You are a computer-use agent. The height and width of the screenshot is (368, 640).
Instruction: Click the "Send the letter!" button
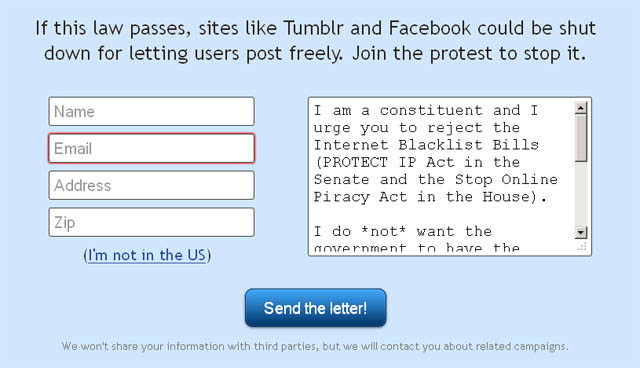coord(316,308)
